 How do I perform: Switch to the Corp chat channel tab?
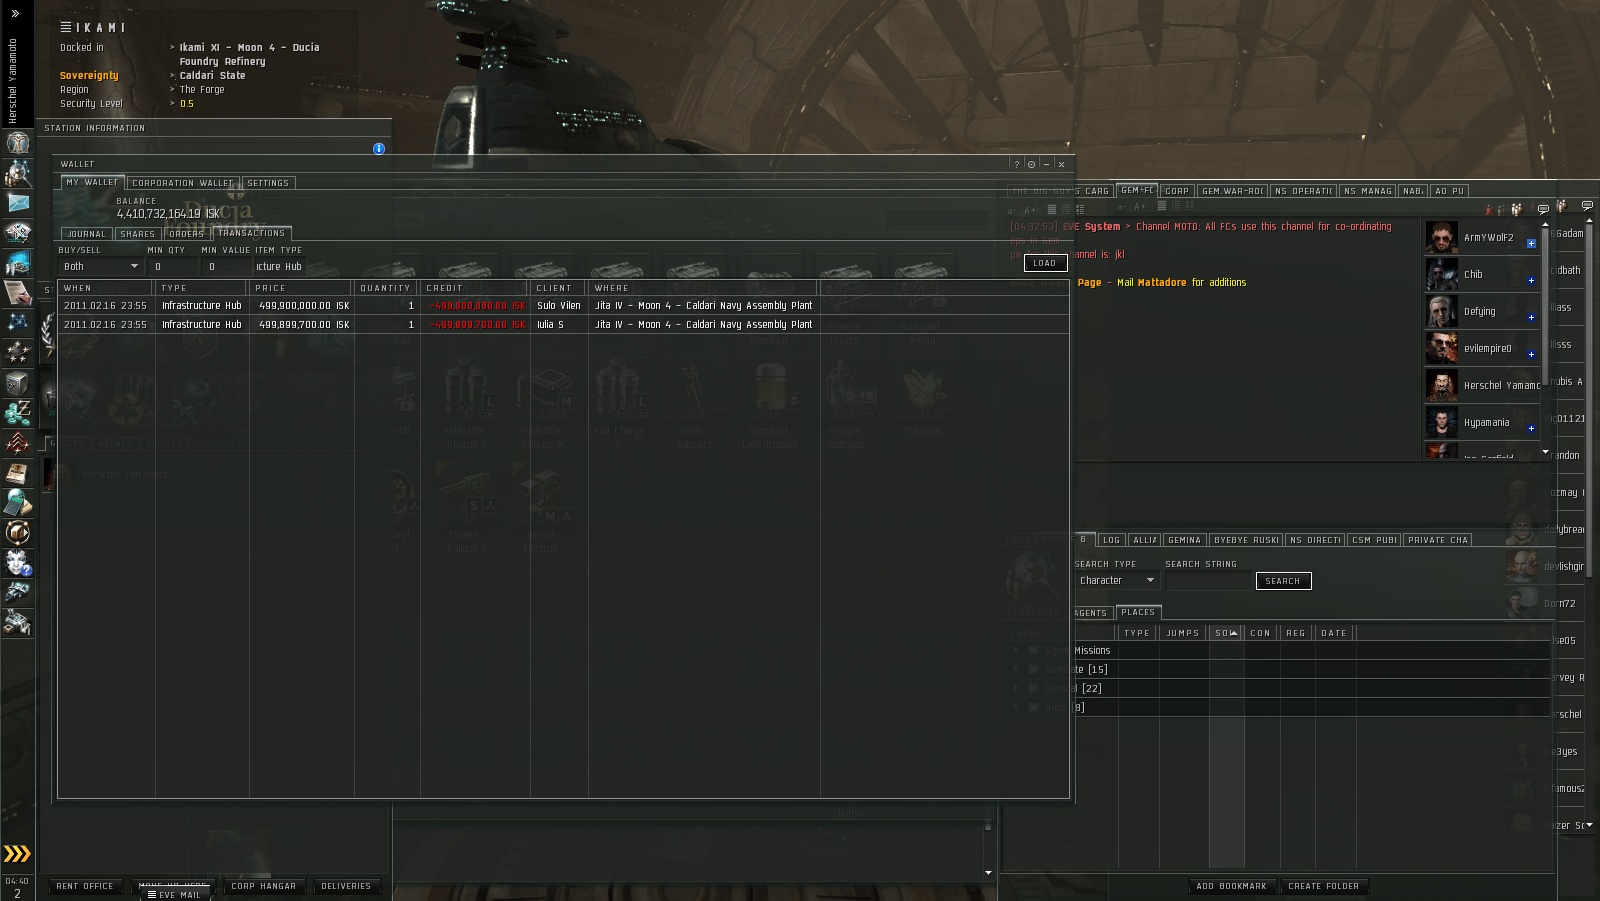[1177, 191]
